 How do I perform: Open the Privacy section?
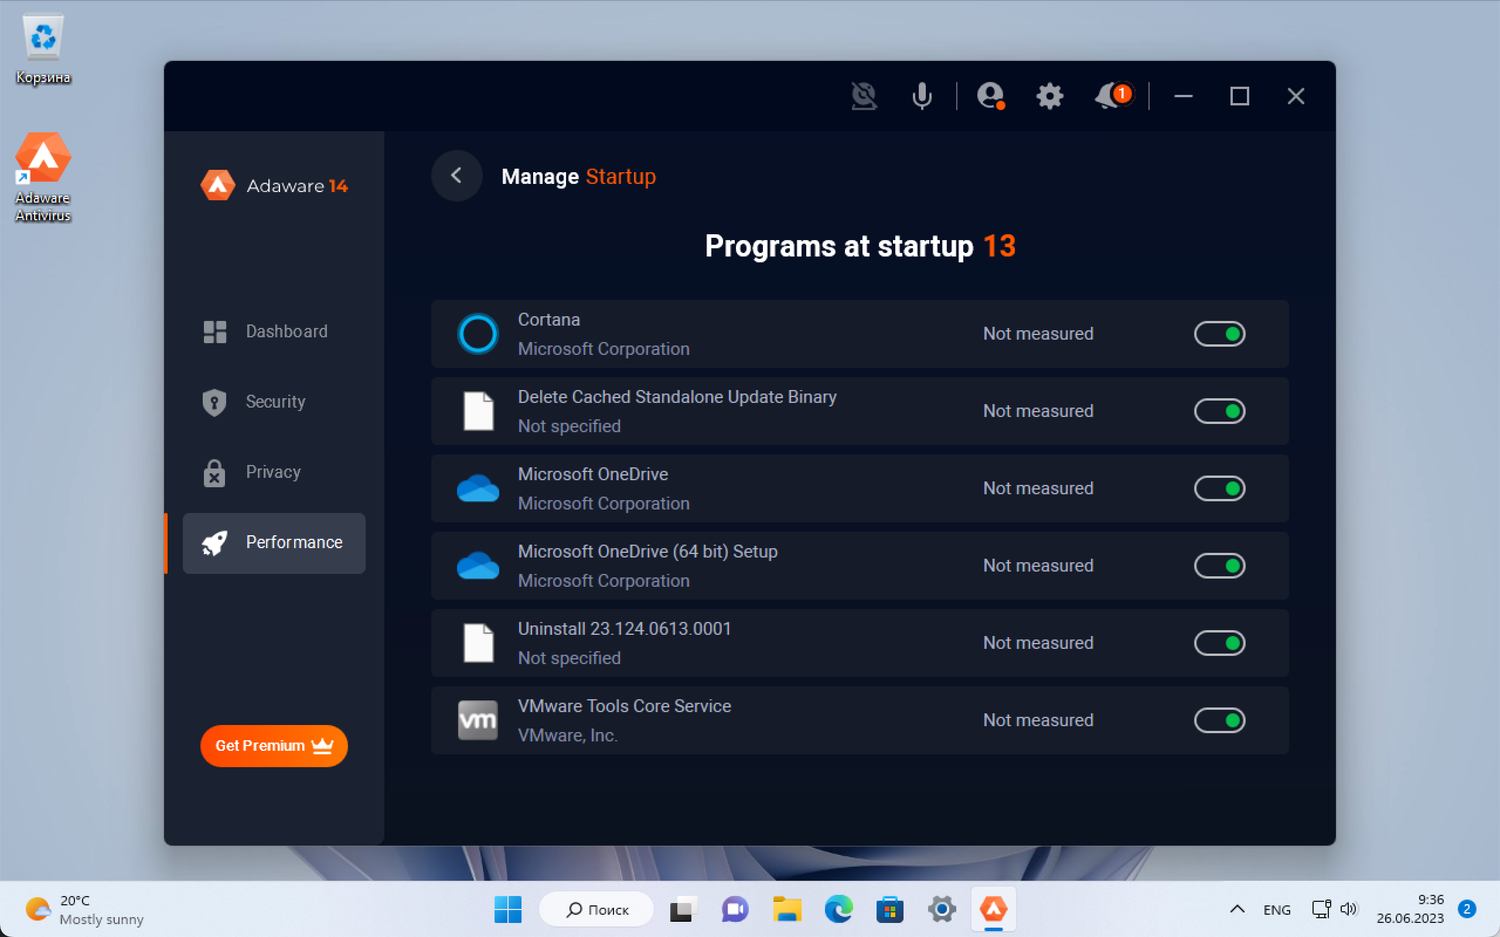(x=274, y=472)
